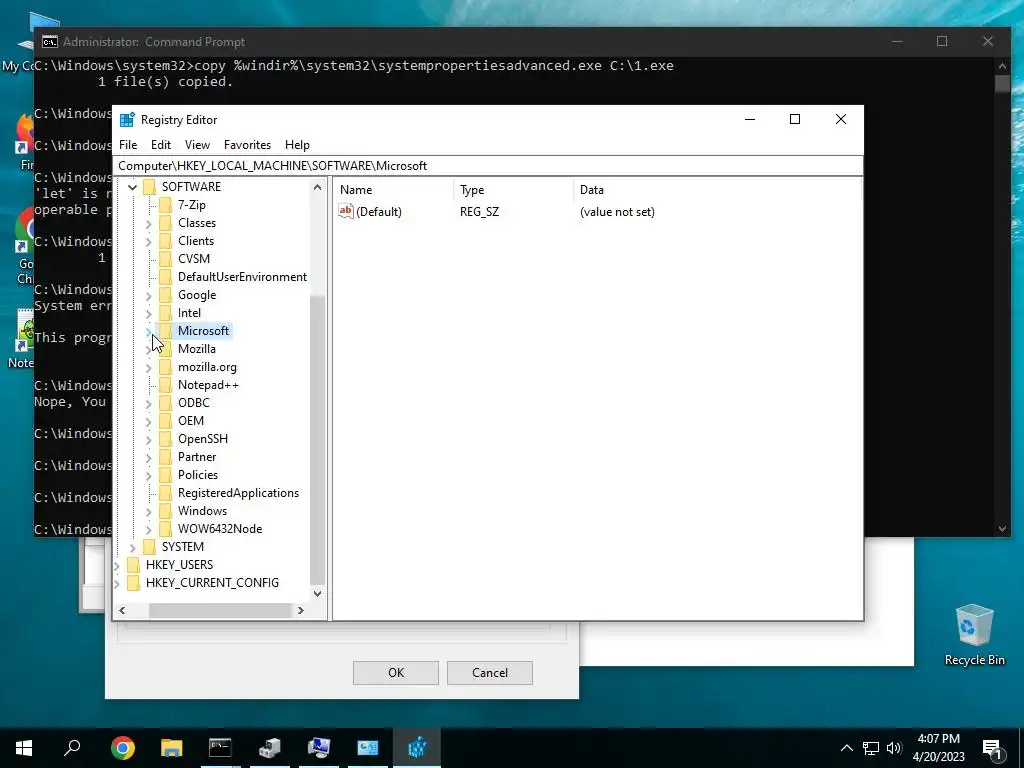Expand the Classes key

pos(149,223)
